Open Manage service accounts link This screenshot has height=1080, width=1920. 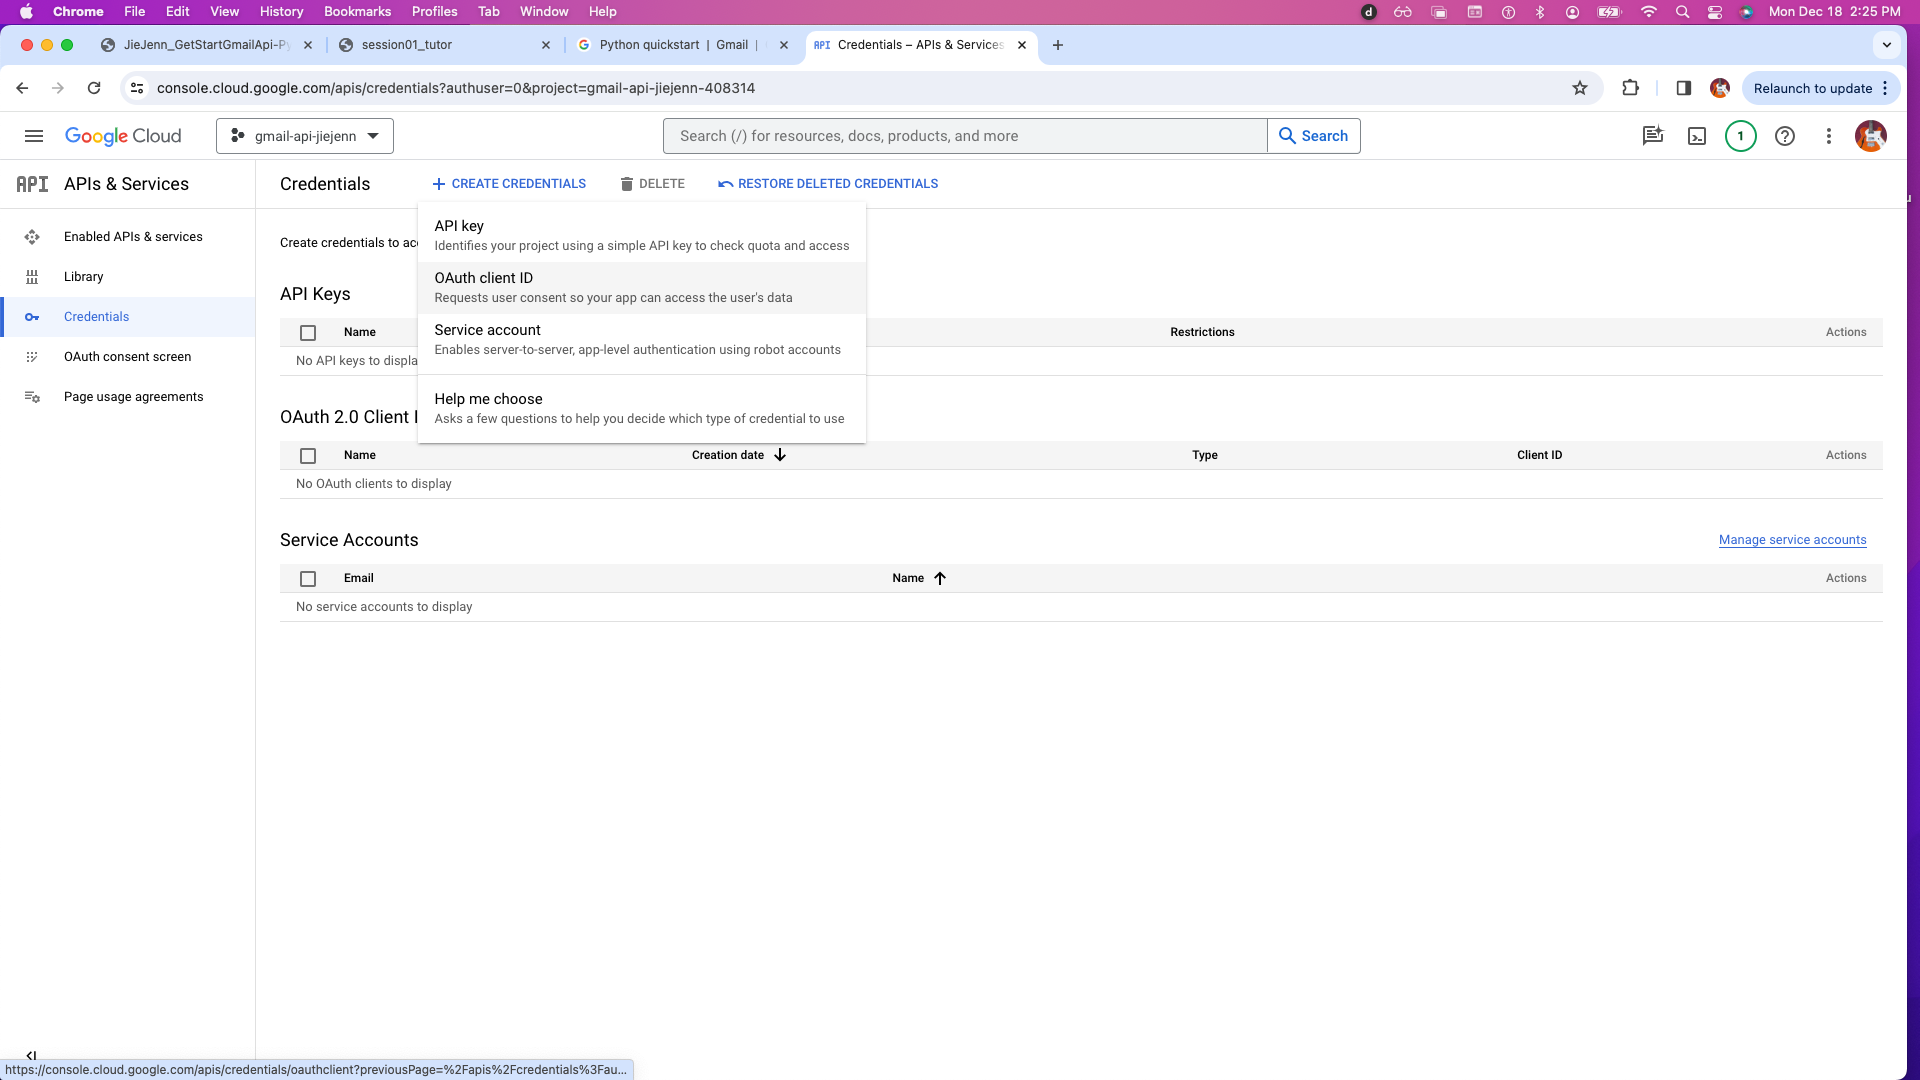point(1793,540)
